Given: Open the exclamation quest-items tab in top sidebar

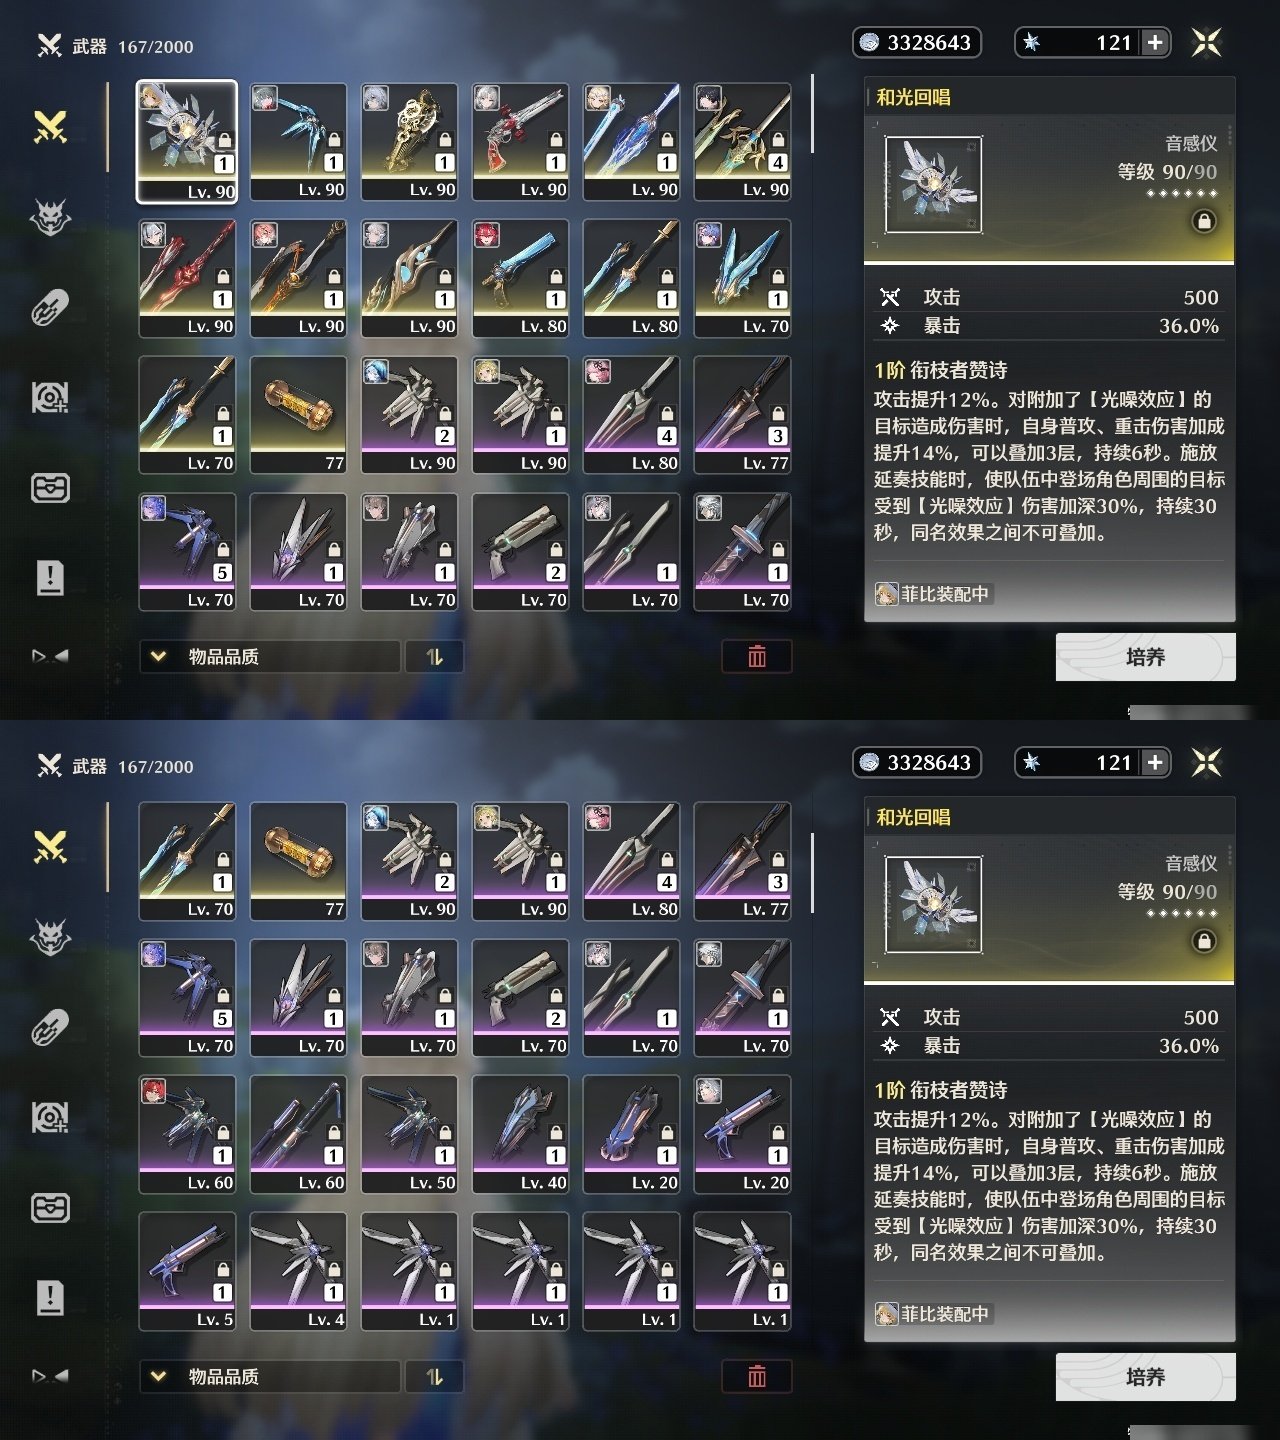Looking at the screenshot, I should click(x=50, y=577).
